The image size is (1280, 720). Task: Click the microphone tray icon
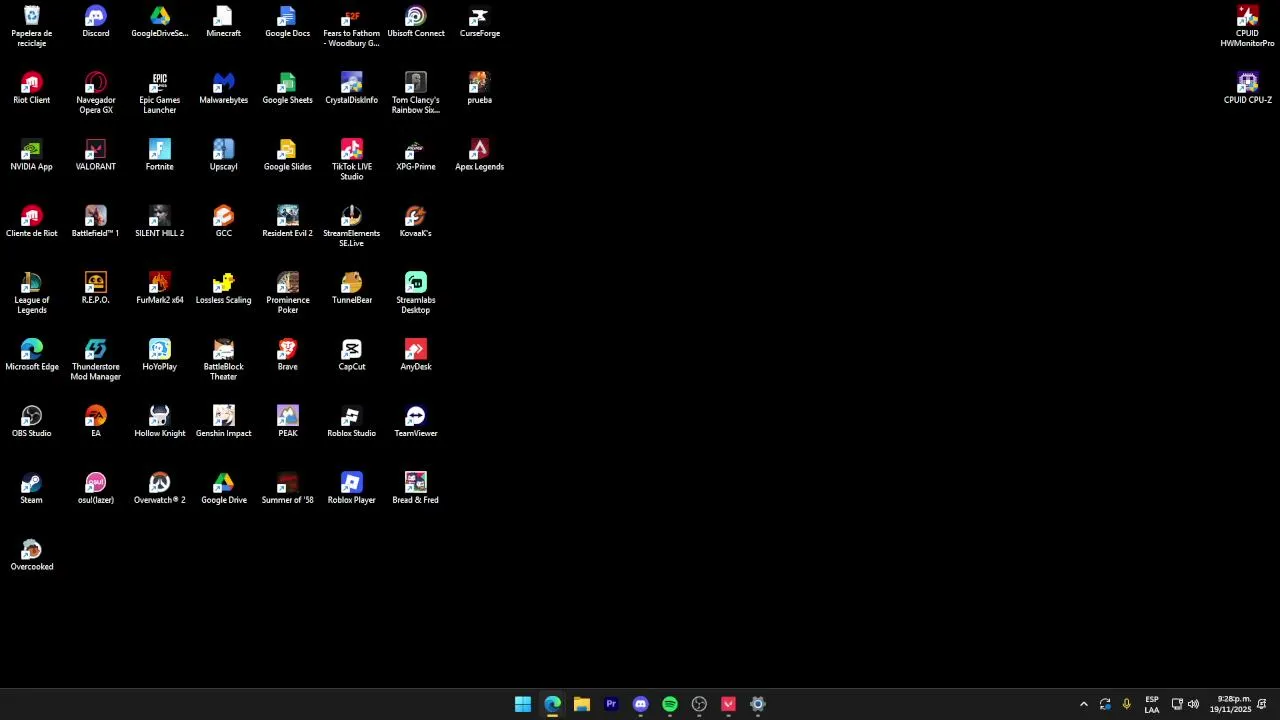pos(1126,704)
